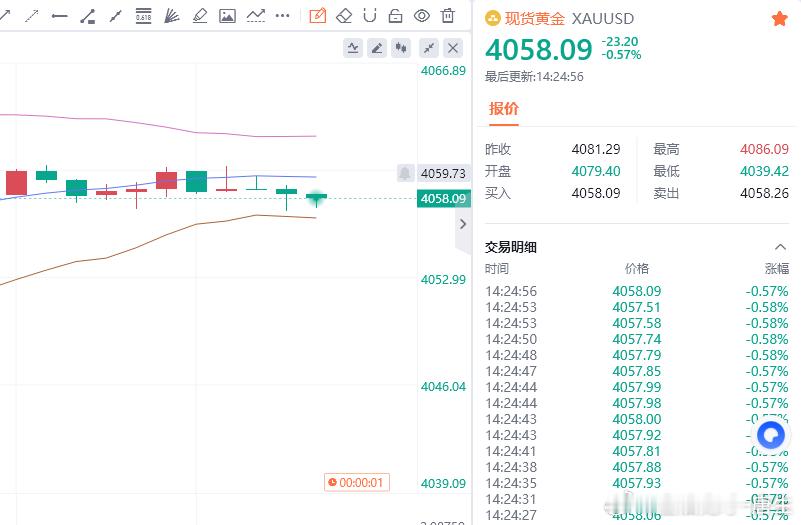Collapse the 交易明细 section
Image resolution: width=801 pixels, height=525 pixels.
click(x=780, y=247)
